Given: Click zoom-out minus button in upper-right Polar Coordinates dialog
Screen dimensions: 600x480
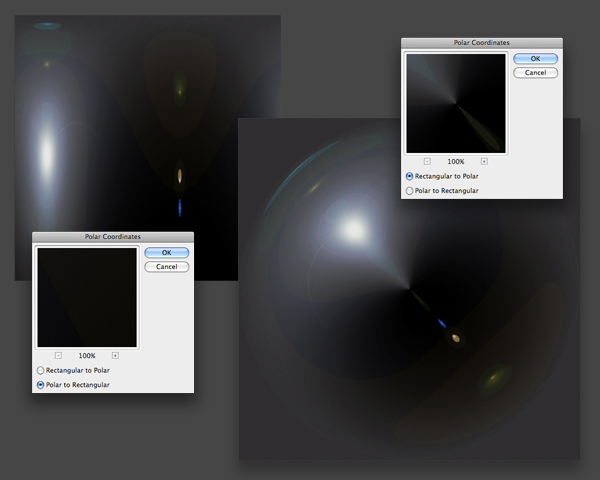Looking at the screenshot, I should [x=427, y=161].
